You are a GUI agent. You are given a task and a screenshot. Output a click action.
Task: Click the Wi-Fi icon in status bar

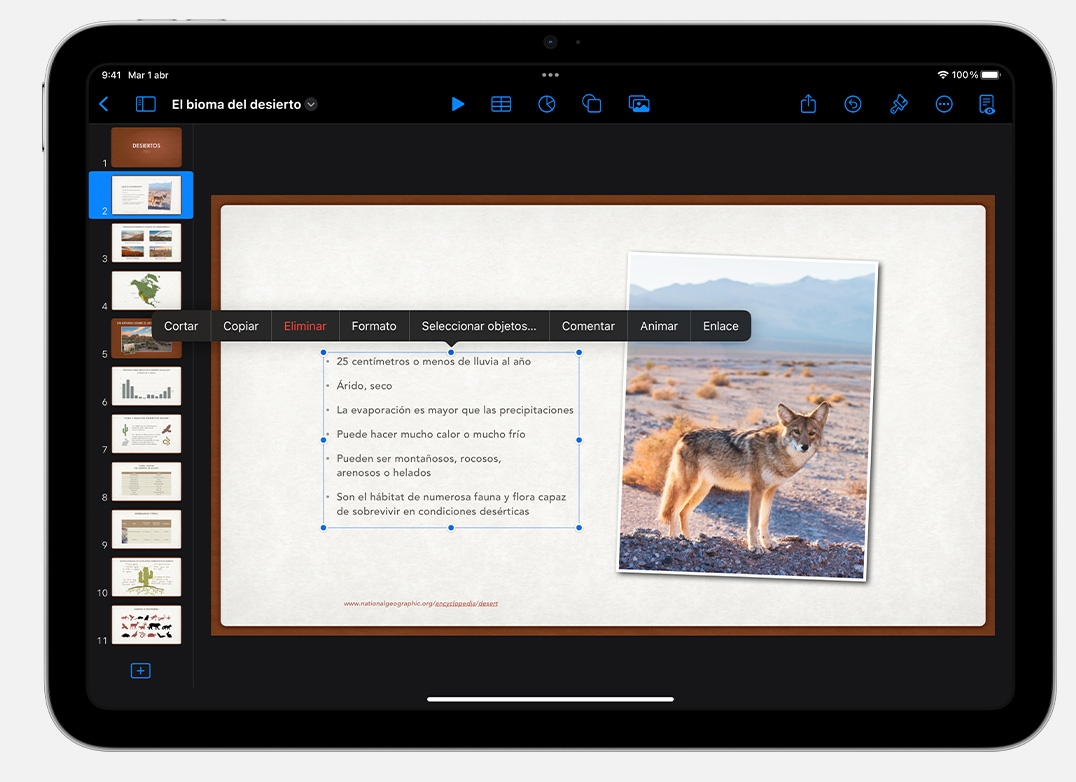click(x=943, y=75)
